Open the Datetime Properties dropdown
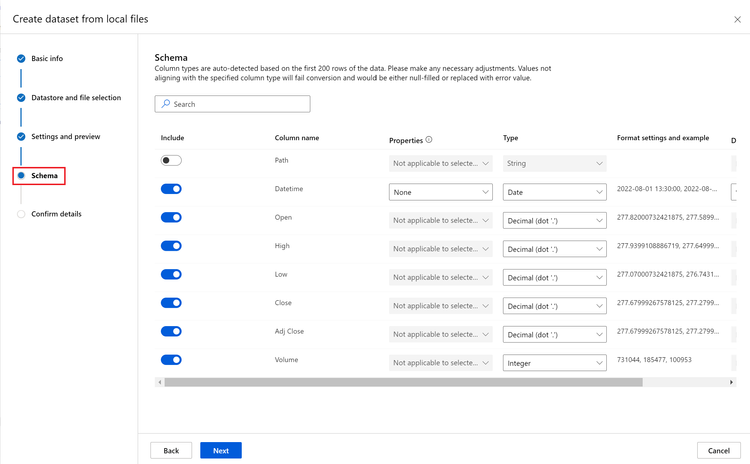 coord(440,192)
